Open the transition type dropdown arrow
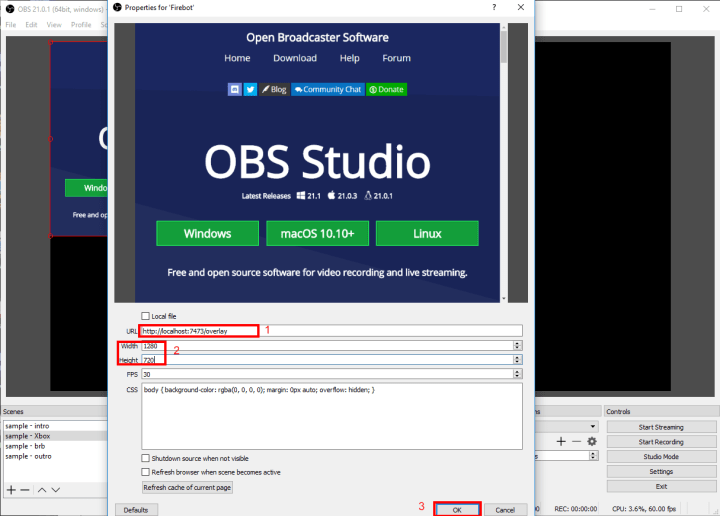 click(x=593, y=426)
